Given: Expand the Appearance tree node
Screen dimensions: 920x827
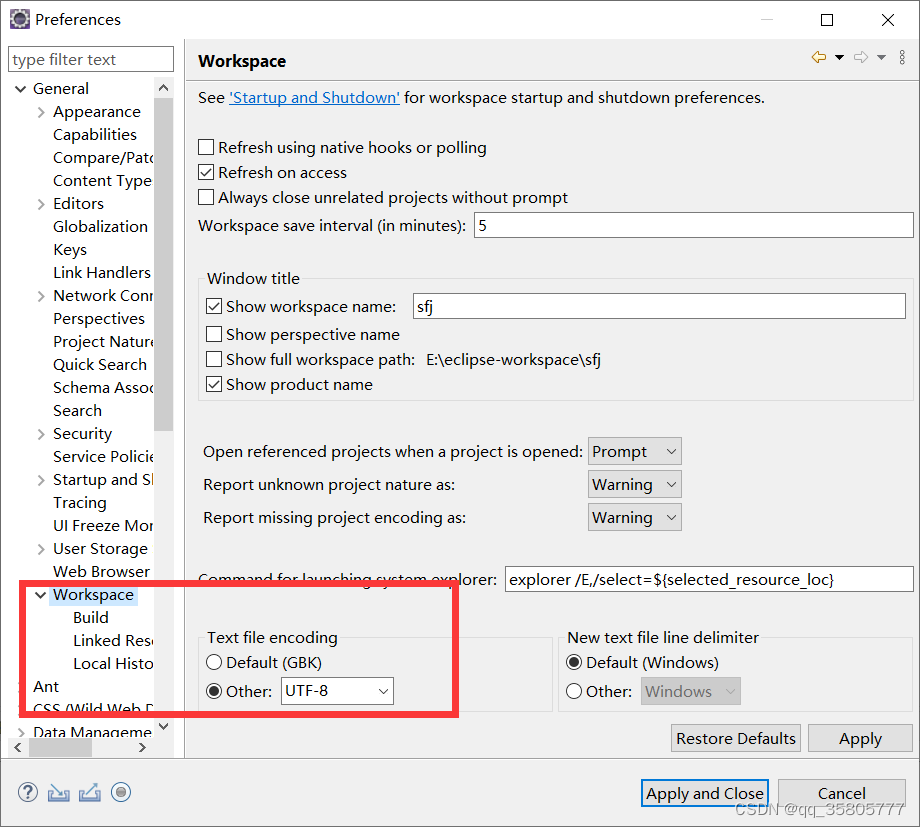Looking at the screenshot, I should click(x=40, y=111).
